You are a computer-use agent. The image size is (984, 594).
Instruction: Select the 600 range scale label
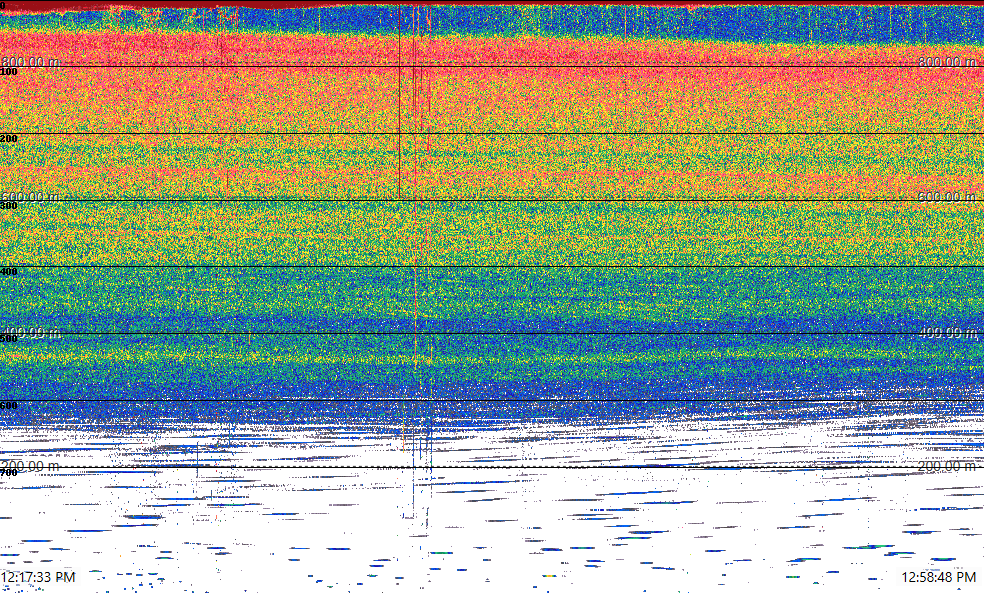coord(9,406)
